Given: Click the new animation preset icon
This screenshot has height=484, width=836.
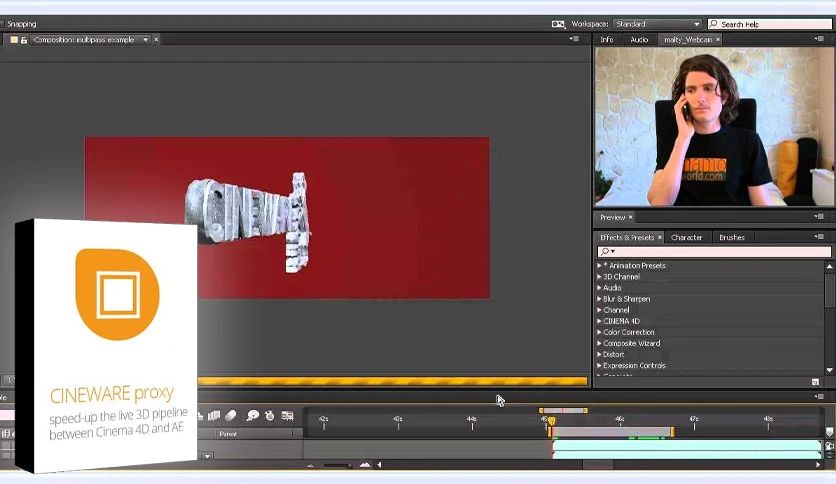Looking at the screenshot, I should pos(815,382).
